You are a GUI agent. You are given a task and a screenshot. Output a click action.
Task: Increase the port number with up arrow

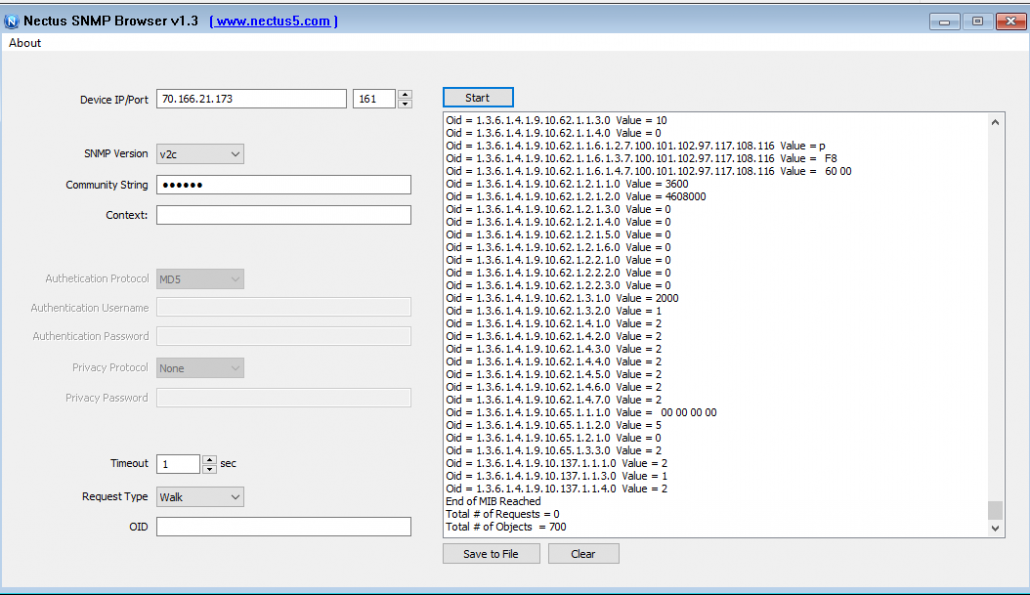point(405,95)
